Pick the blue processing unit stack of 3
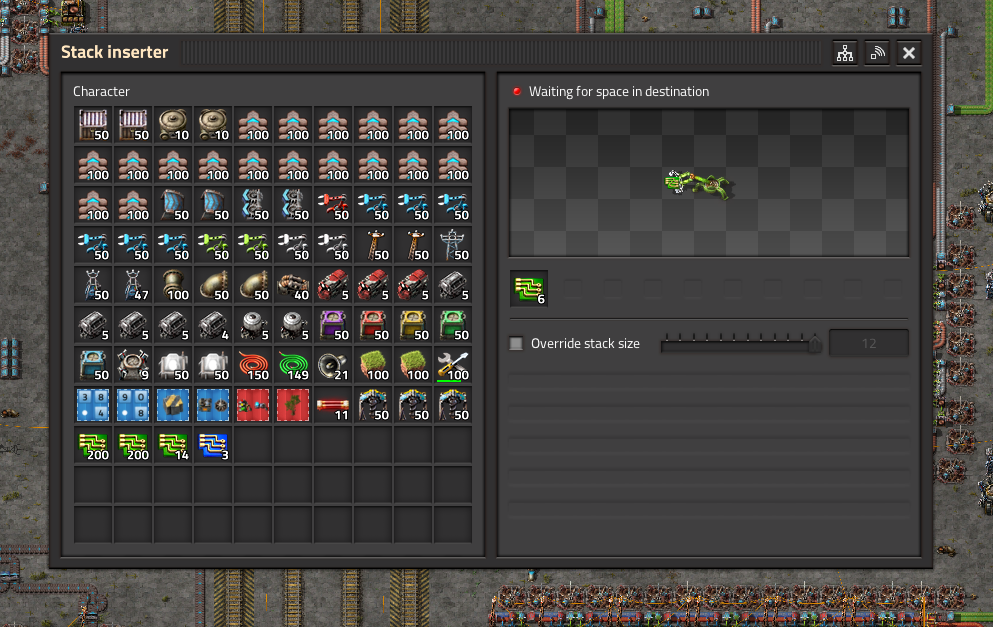 (x=213, y=445)
